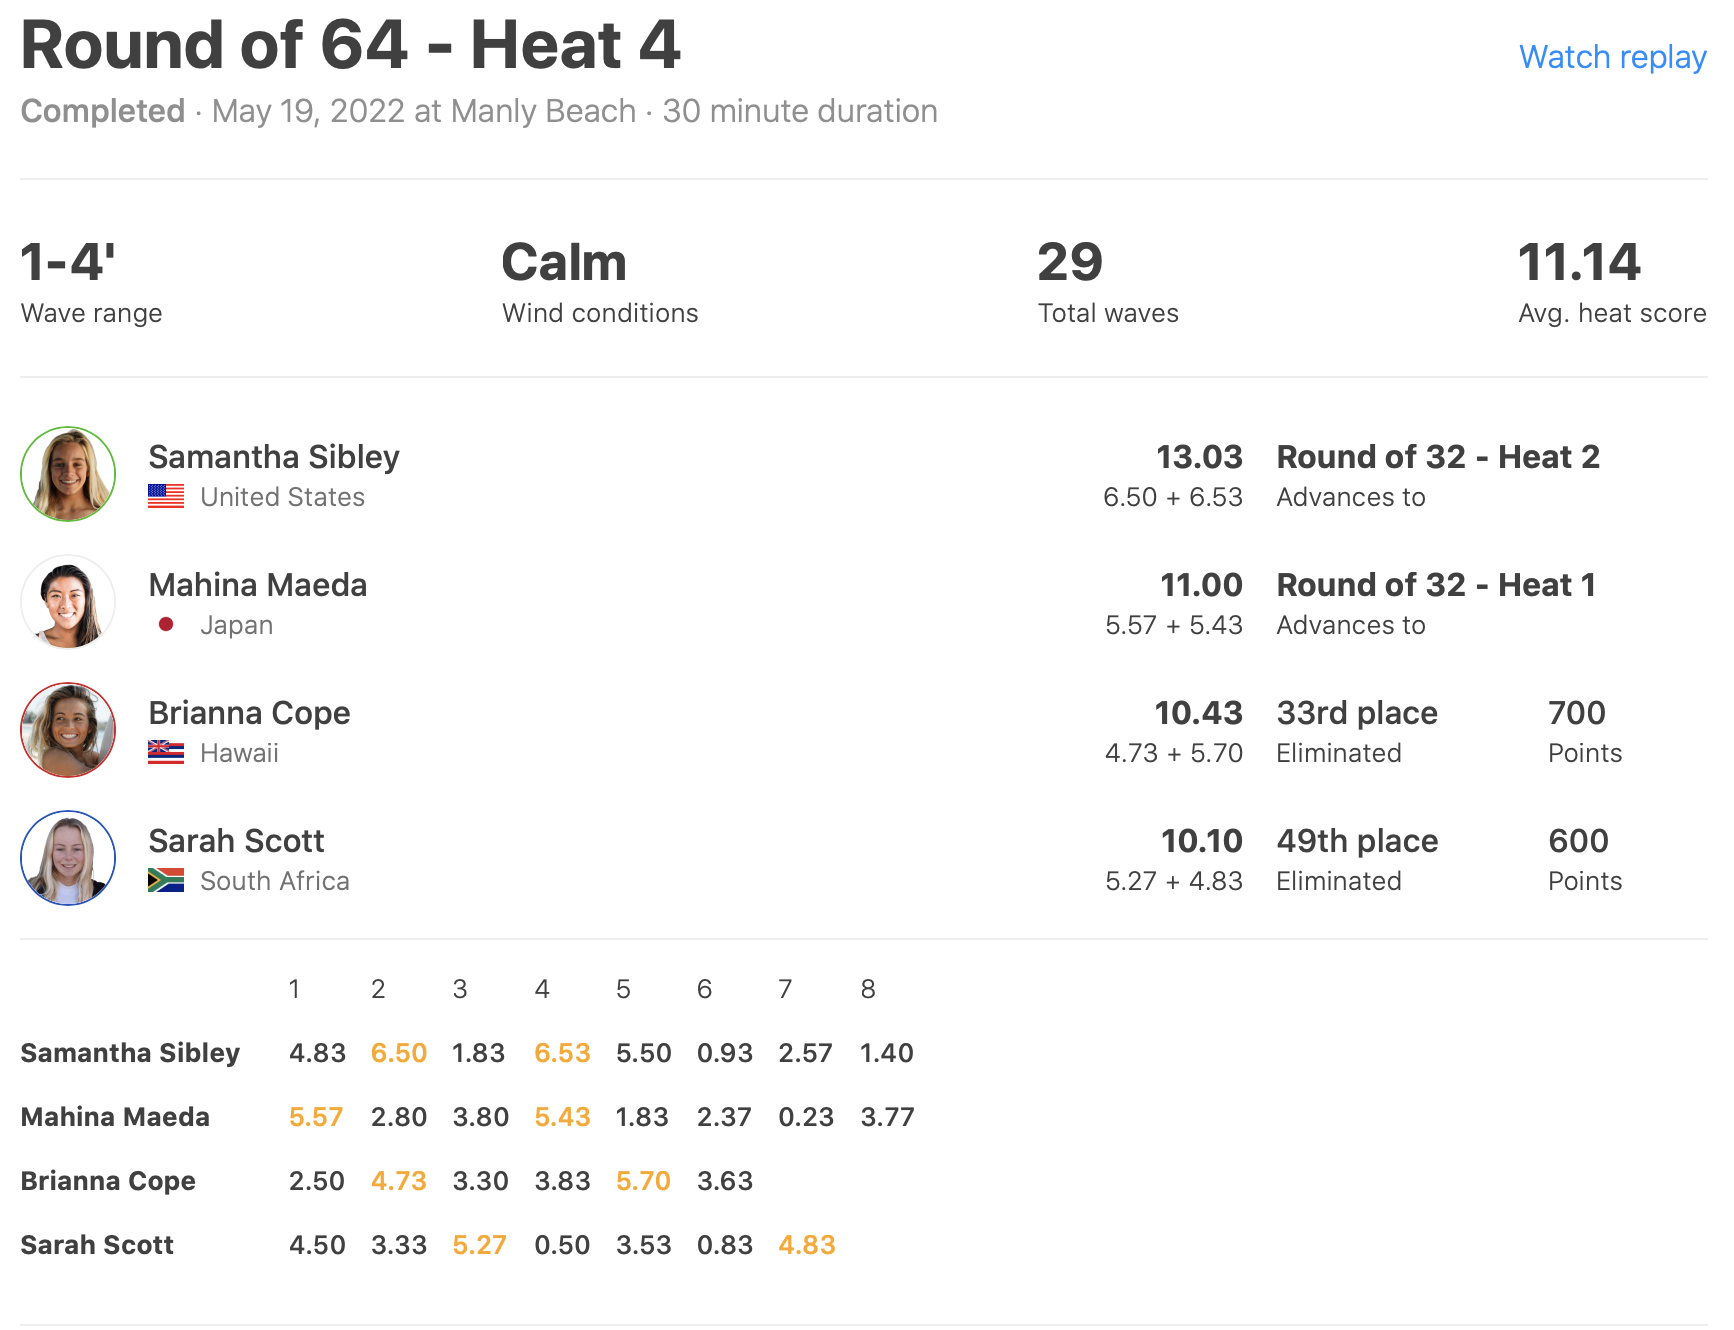Click Samantha Sibley's 13.03 heat total
This screenshot has height=1330, width=1734.
coord(1199,457)
